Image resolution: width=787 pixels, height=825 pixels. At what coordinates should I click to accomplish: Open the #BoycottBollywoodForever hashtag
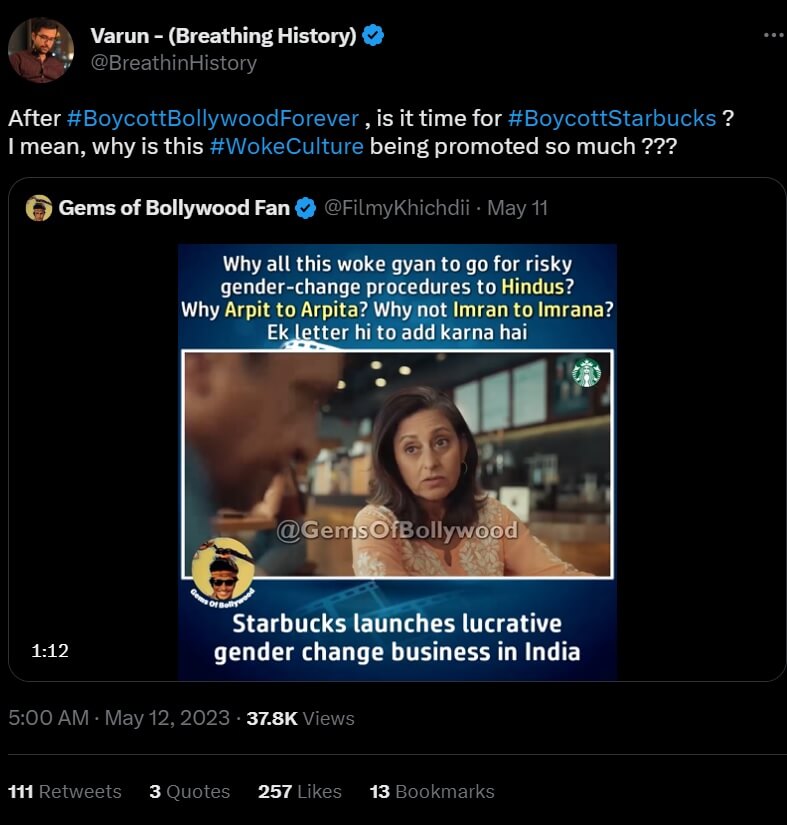pos(212,118)
